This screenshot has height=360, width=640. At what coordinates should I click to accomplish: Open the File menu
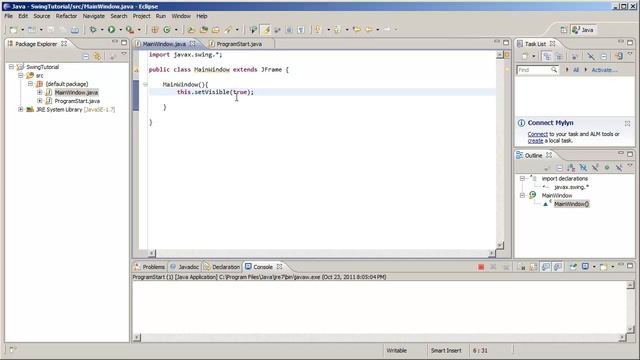(9, 16)
